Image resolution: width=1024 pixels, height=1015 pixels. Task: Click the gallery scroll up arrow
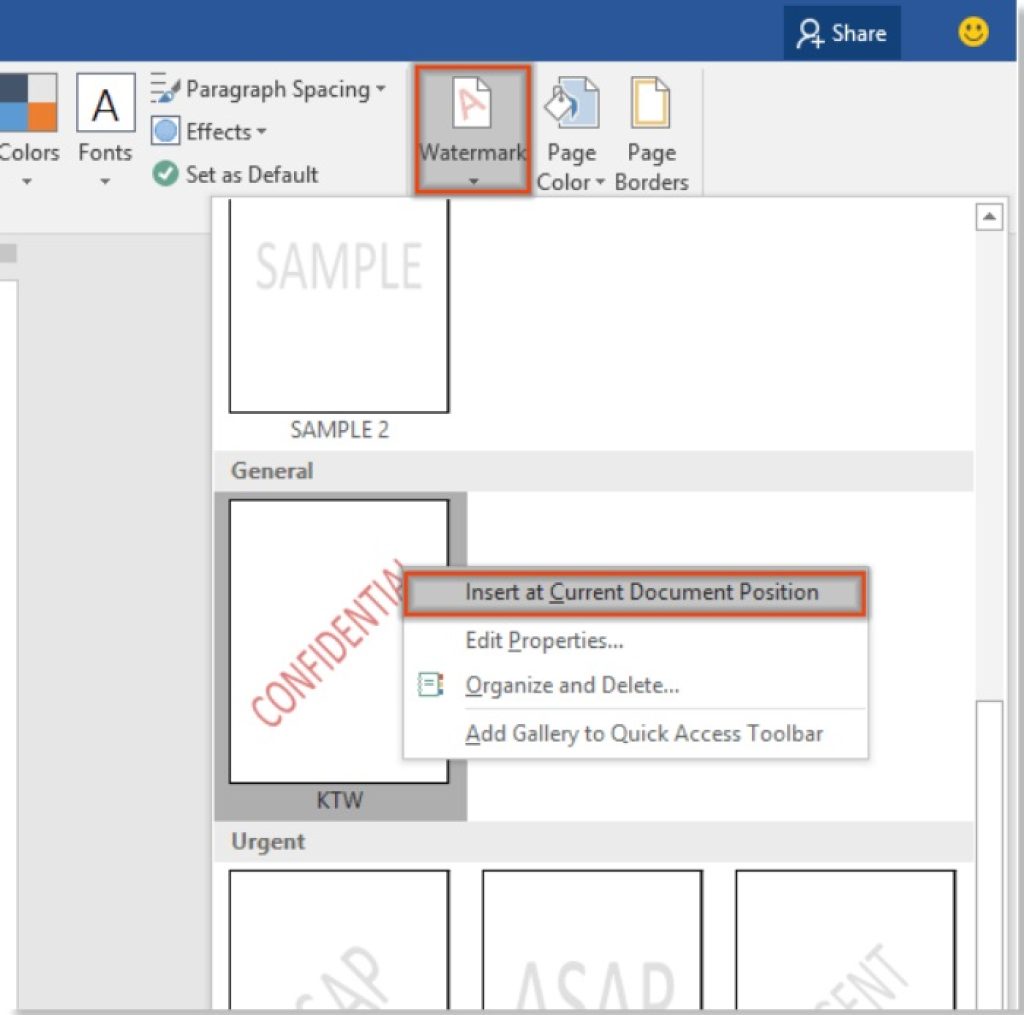[x=989, y=217]
